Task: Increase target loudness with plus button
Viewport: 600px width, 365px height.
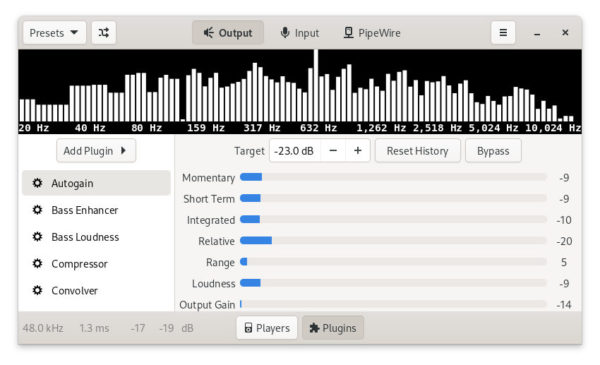Action: pyautogui.click(x=358, y=151)
